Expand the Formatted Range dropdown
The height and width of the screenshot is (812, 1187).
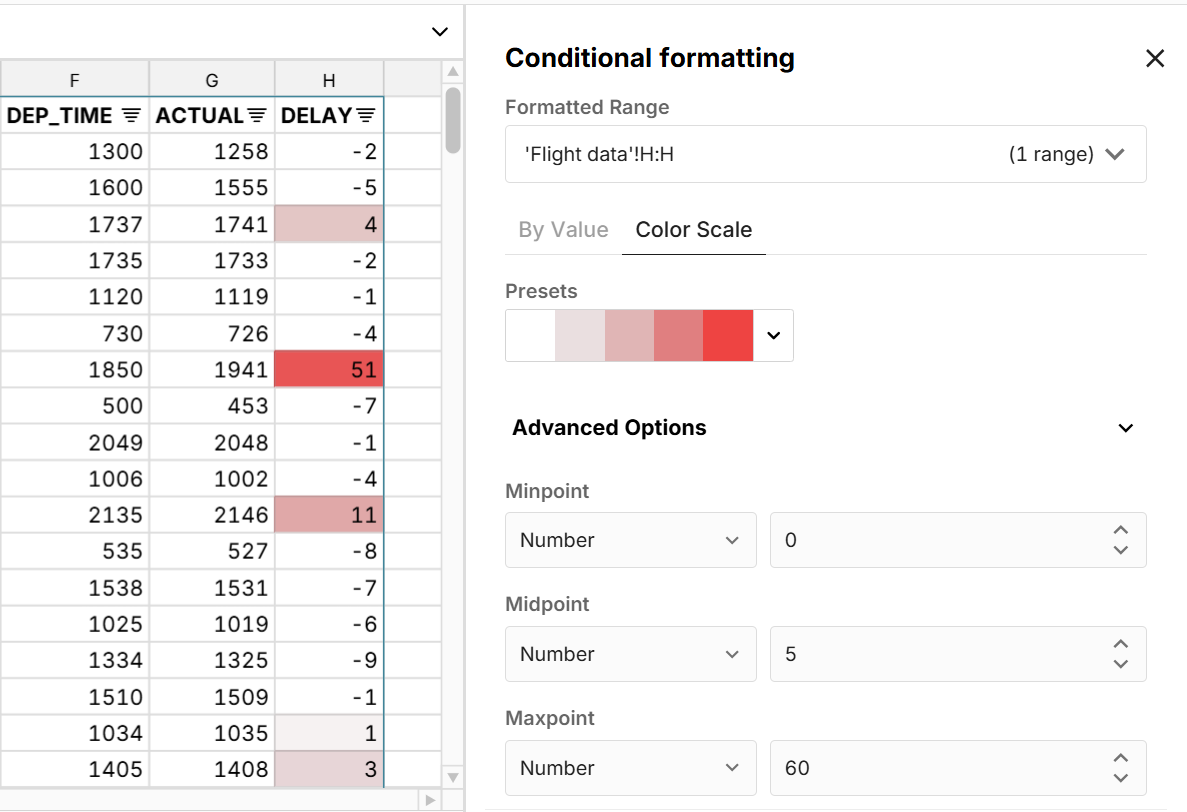click(1115, 154)
